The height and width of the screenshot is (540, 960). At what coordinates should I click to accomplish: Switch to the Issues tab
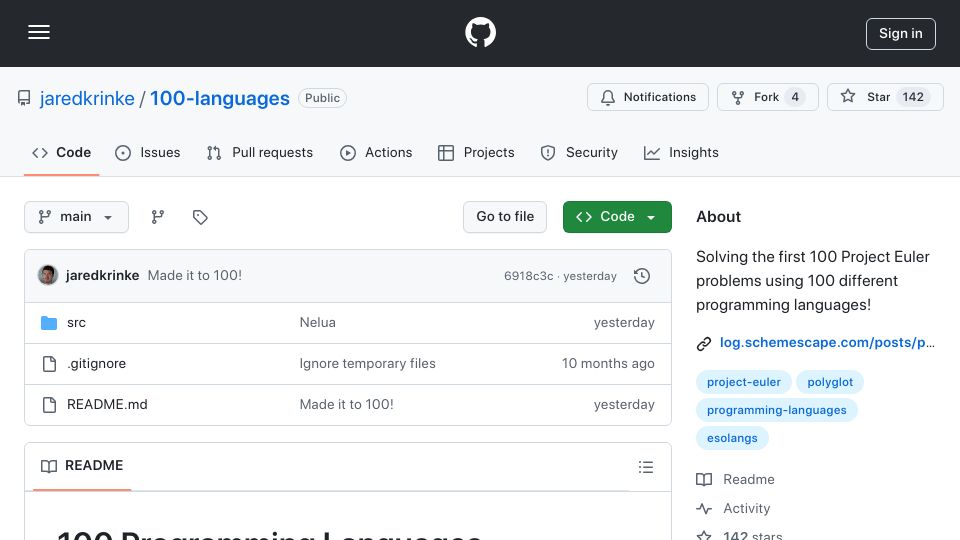click(x=148, y=152)
